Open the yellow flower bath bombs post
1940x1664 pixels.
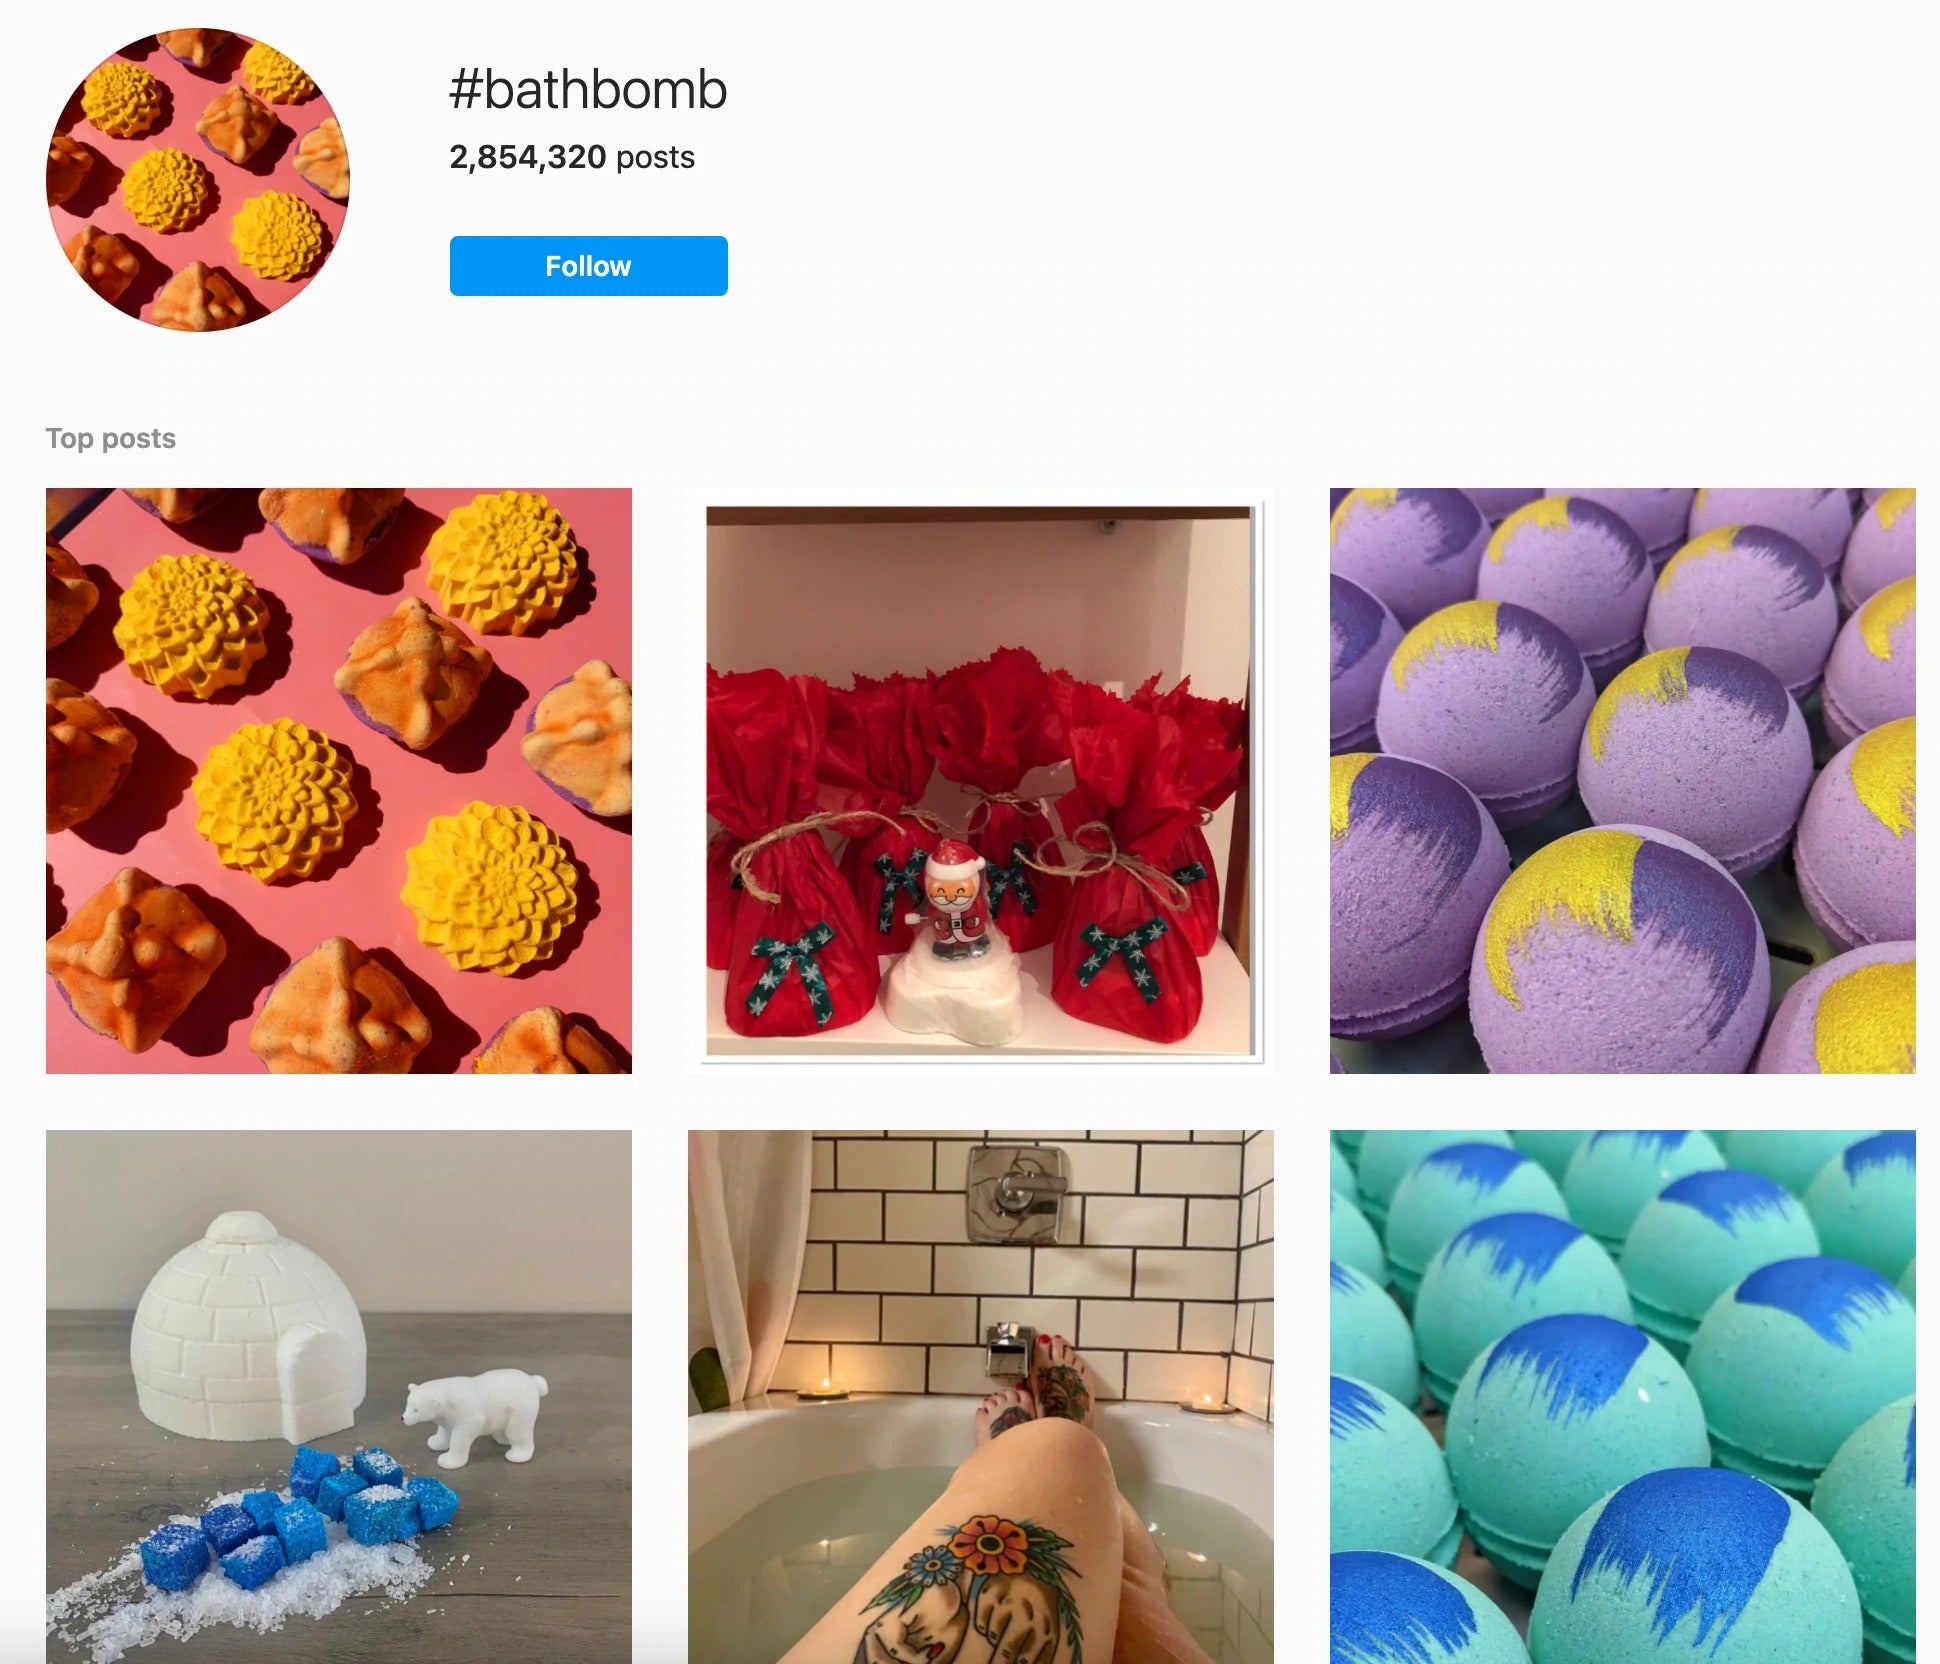[339, 781]
